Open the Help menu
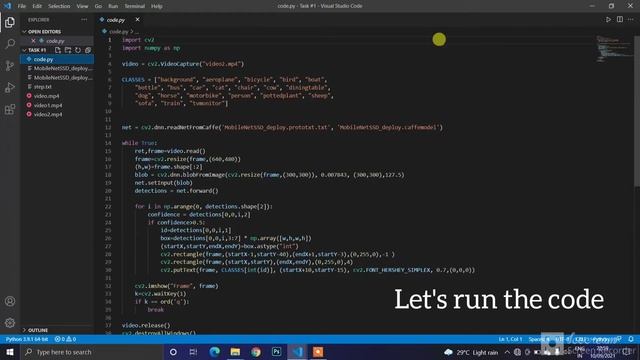Image resolution: width=640 pixels, height=360 pixels. 157,6
